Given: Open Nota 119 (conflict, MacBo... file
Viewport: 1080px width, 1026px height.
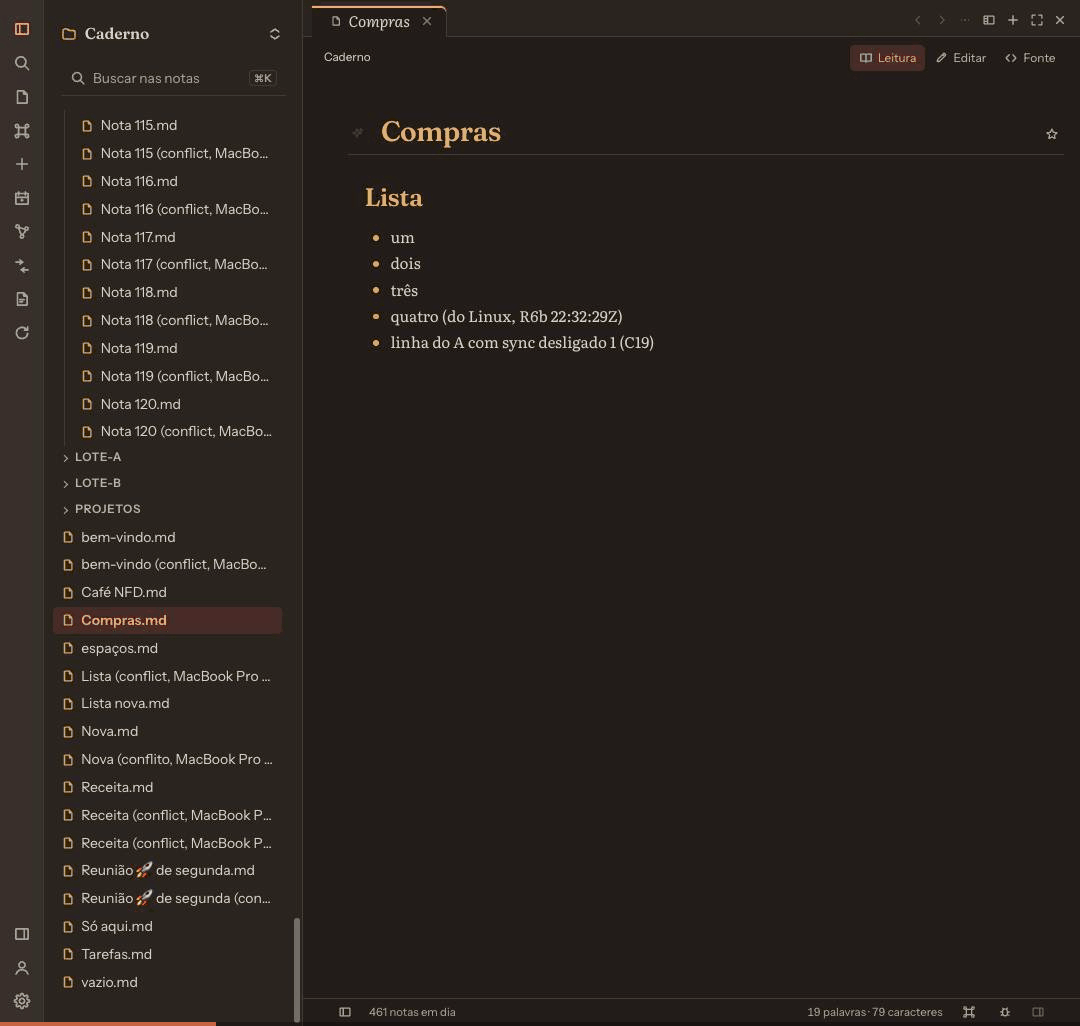Looking at the screenshot, I should click(177, 376).
